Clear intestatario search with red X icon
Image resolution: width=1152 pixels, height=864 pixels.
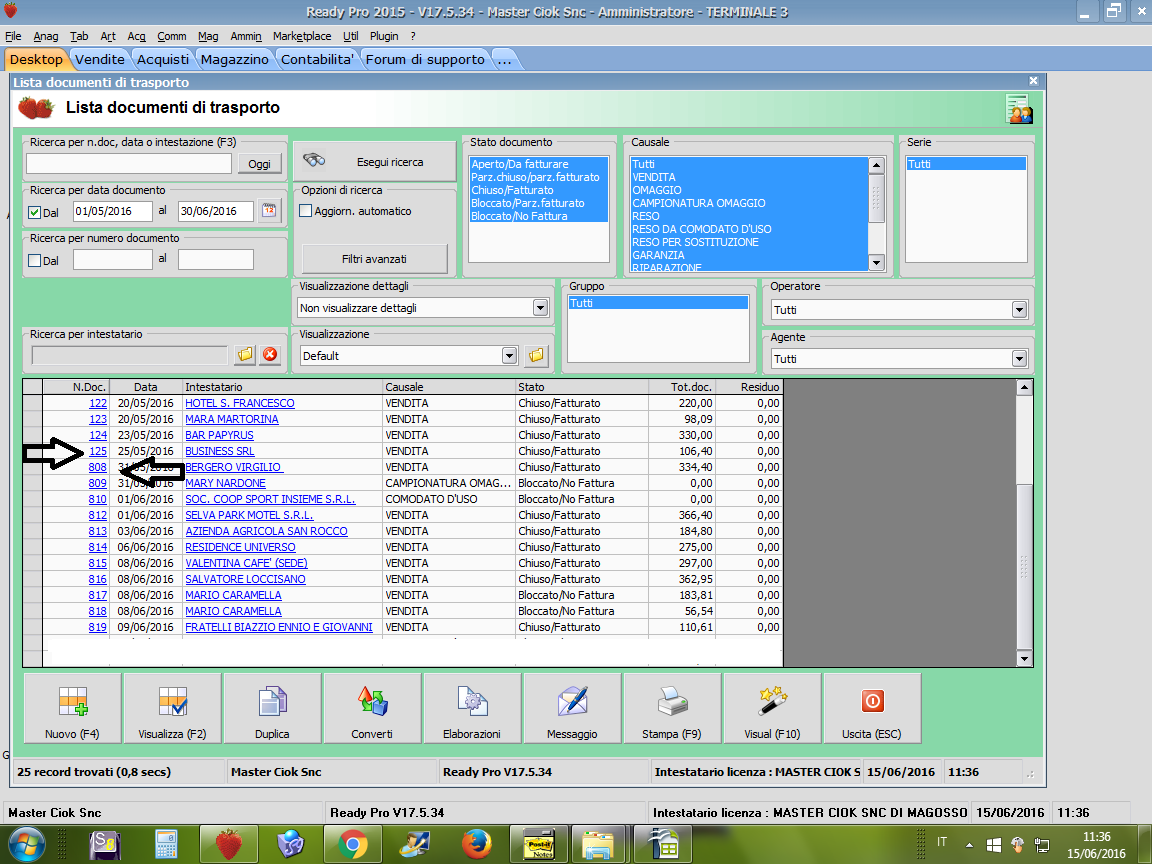pos(270,355)
